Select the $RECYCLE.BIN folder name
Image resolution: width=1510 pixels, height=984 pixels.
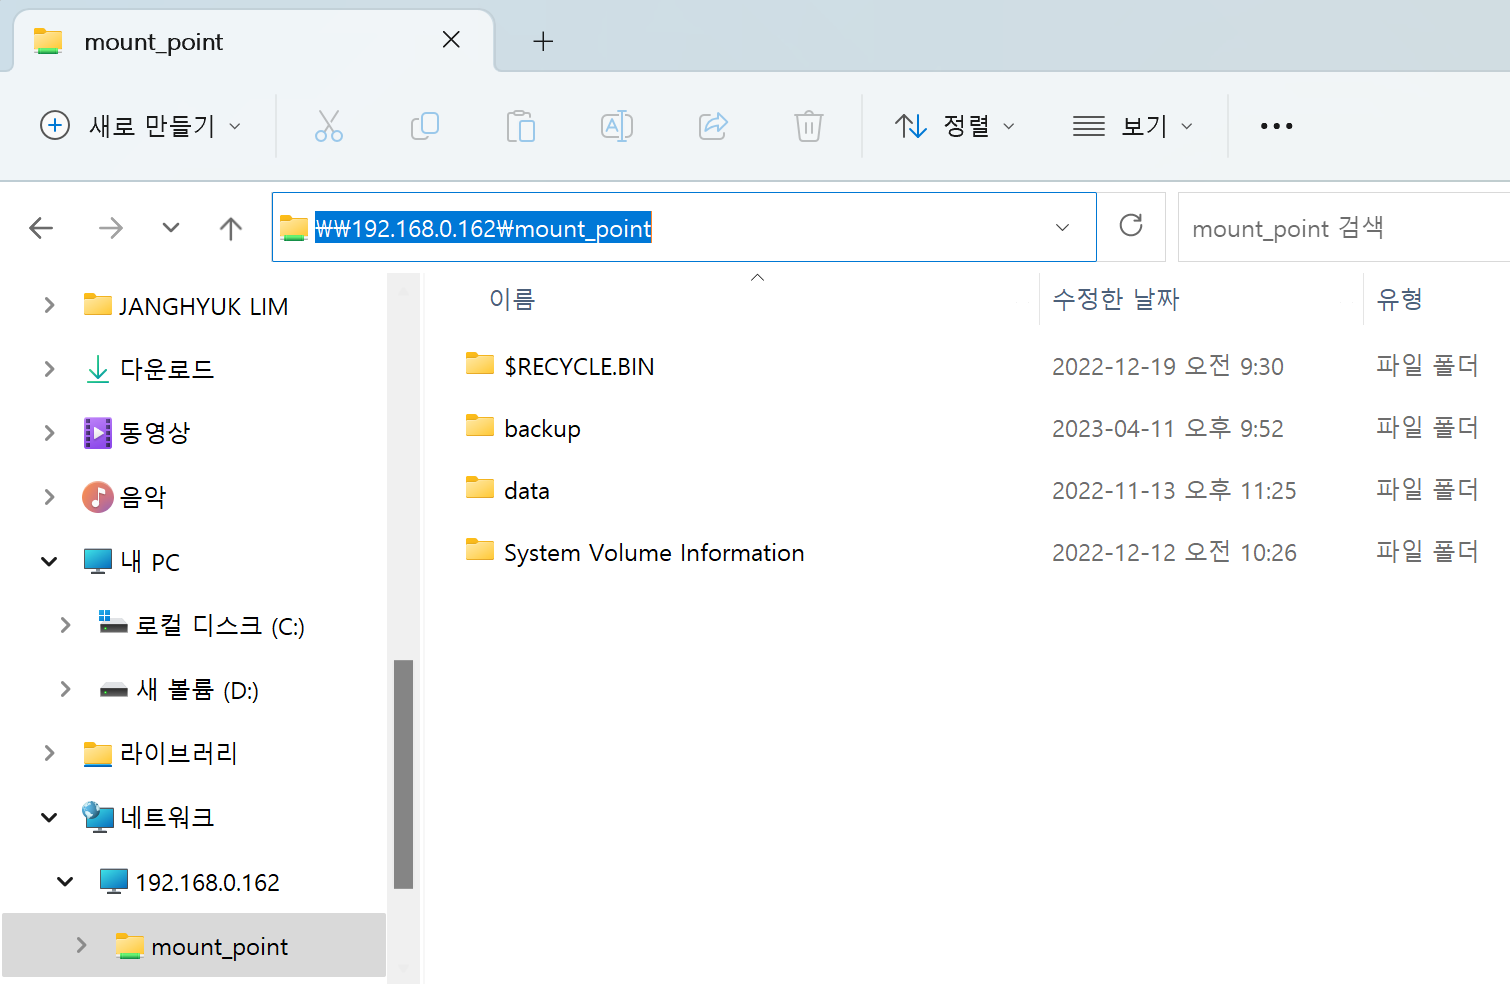pyautogui.click(x=579, y=367)
